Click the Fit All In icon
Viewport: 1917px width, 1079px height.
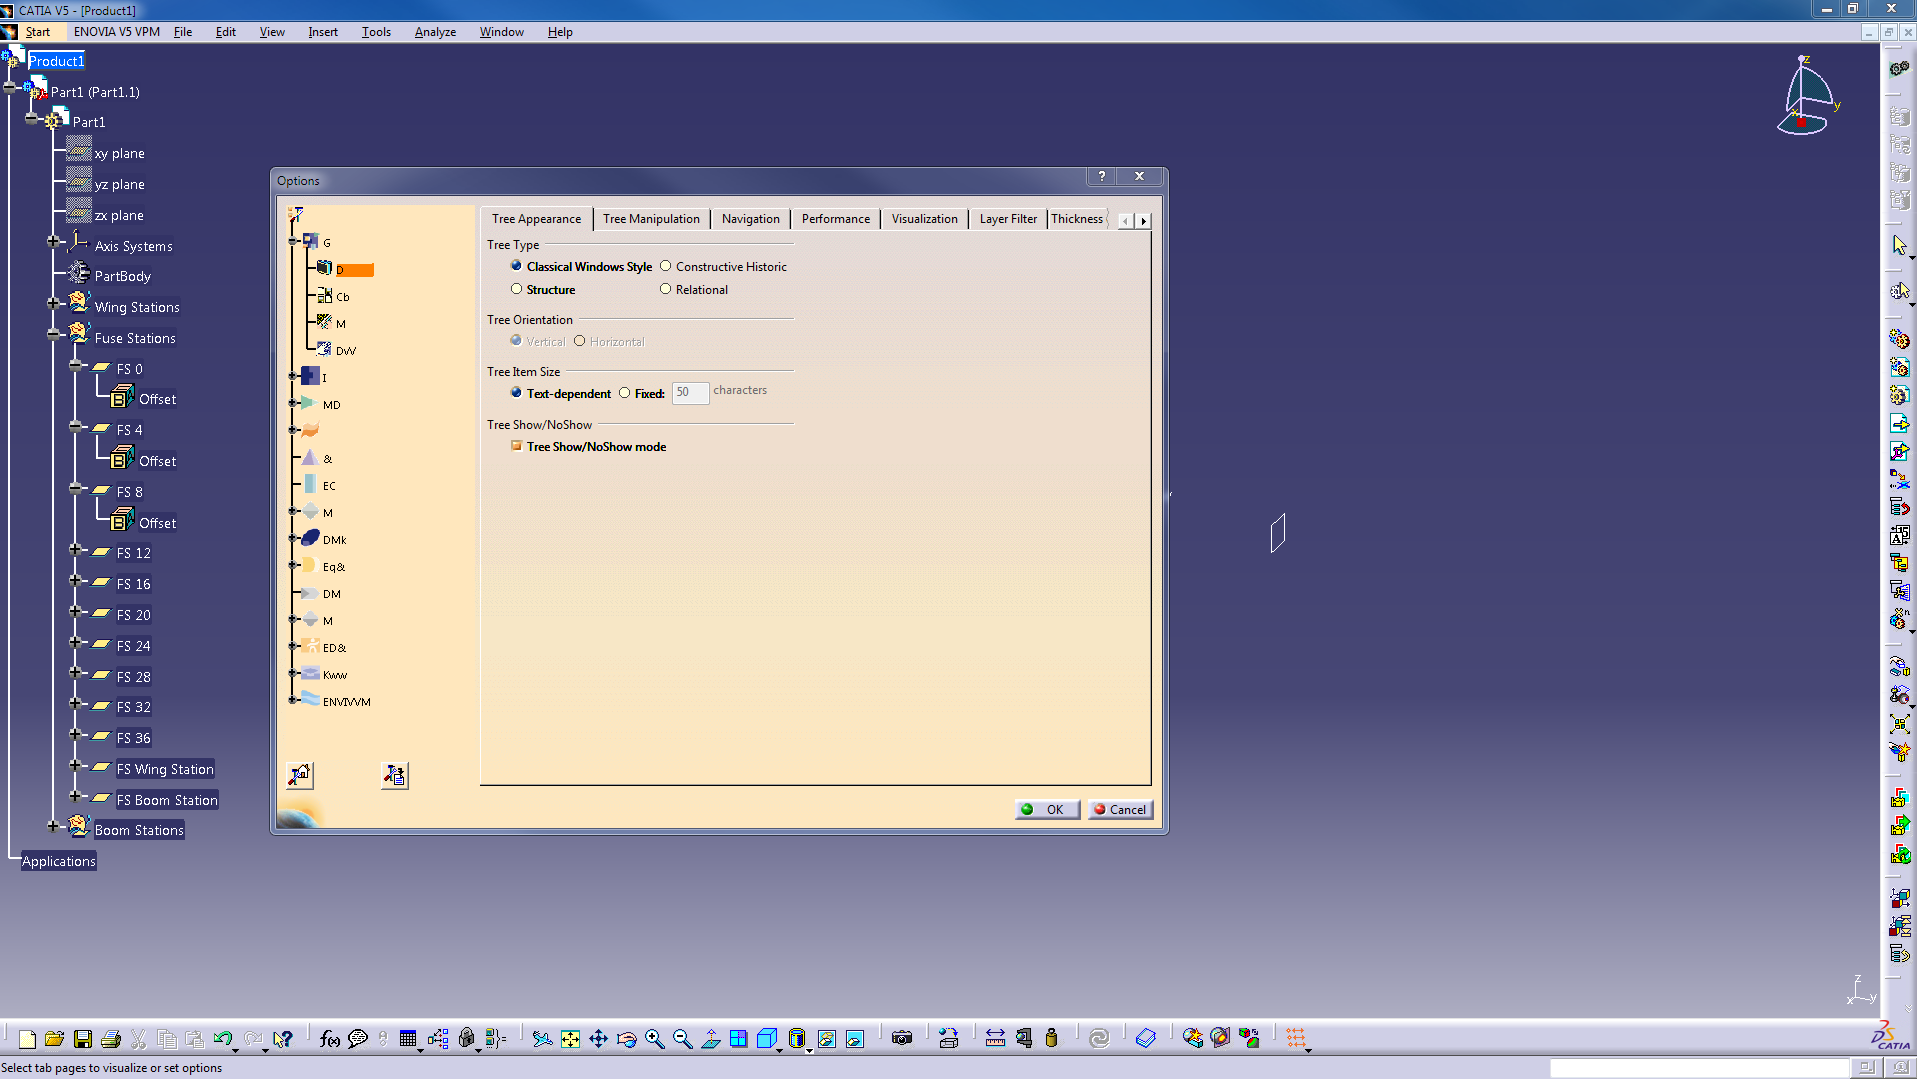click(570, 1039)
